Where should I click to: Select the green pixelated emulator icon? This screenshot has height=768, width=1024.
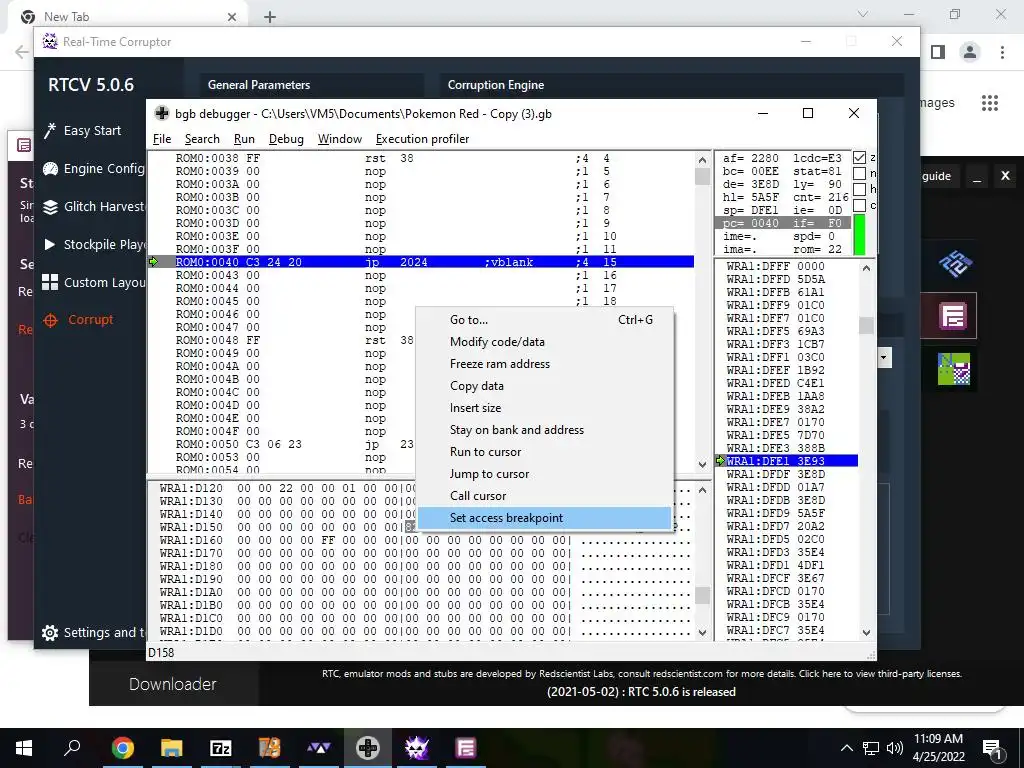coord(954,369)
